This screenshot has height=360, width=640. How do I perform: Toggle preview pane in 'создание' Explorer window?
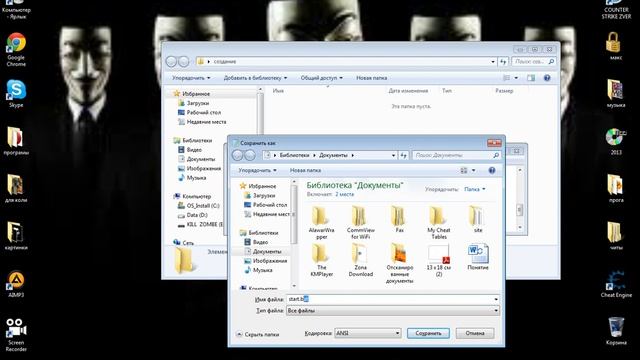coord(531,78)
